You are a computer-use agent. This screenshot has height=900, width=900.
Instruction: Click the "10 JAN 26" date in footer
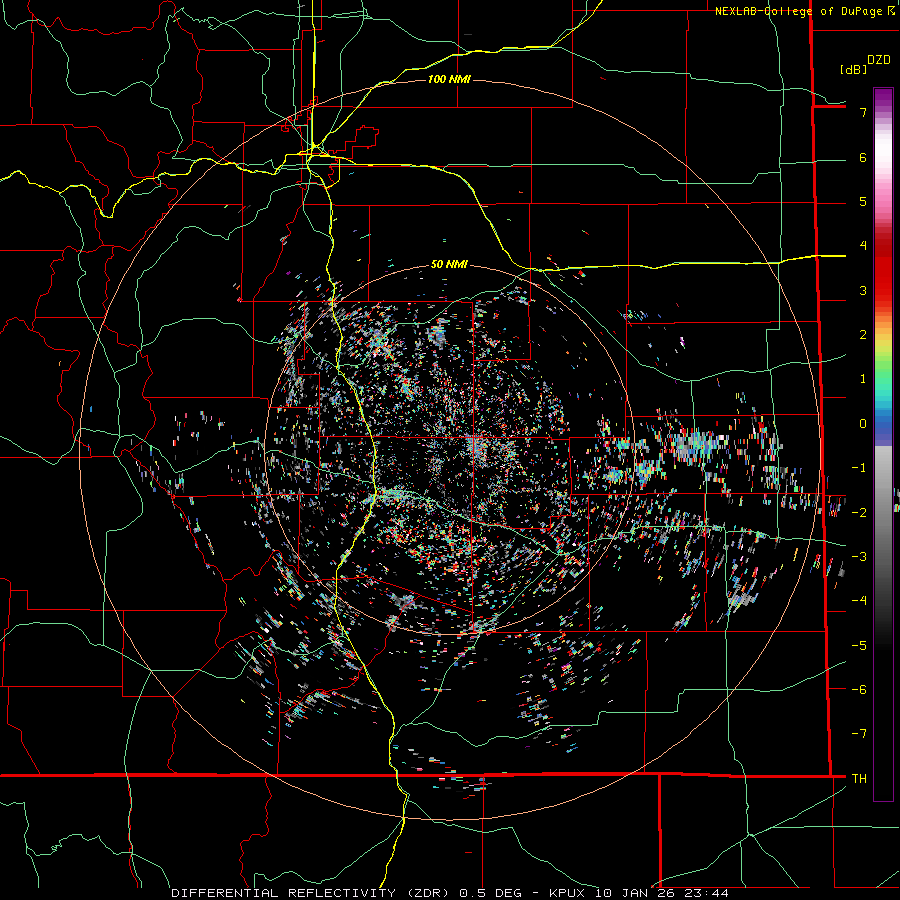(636, 893)
